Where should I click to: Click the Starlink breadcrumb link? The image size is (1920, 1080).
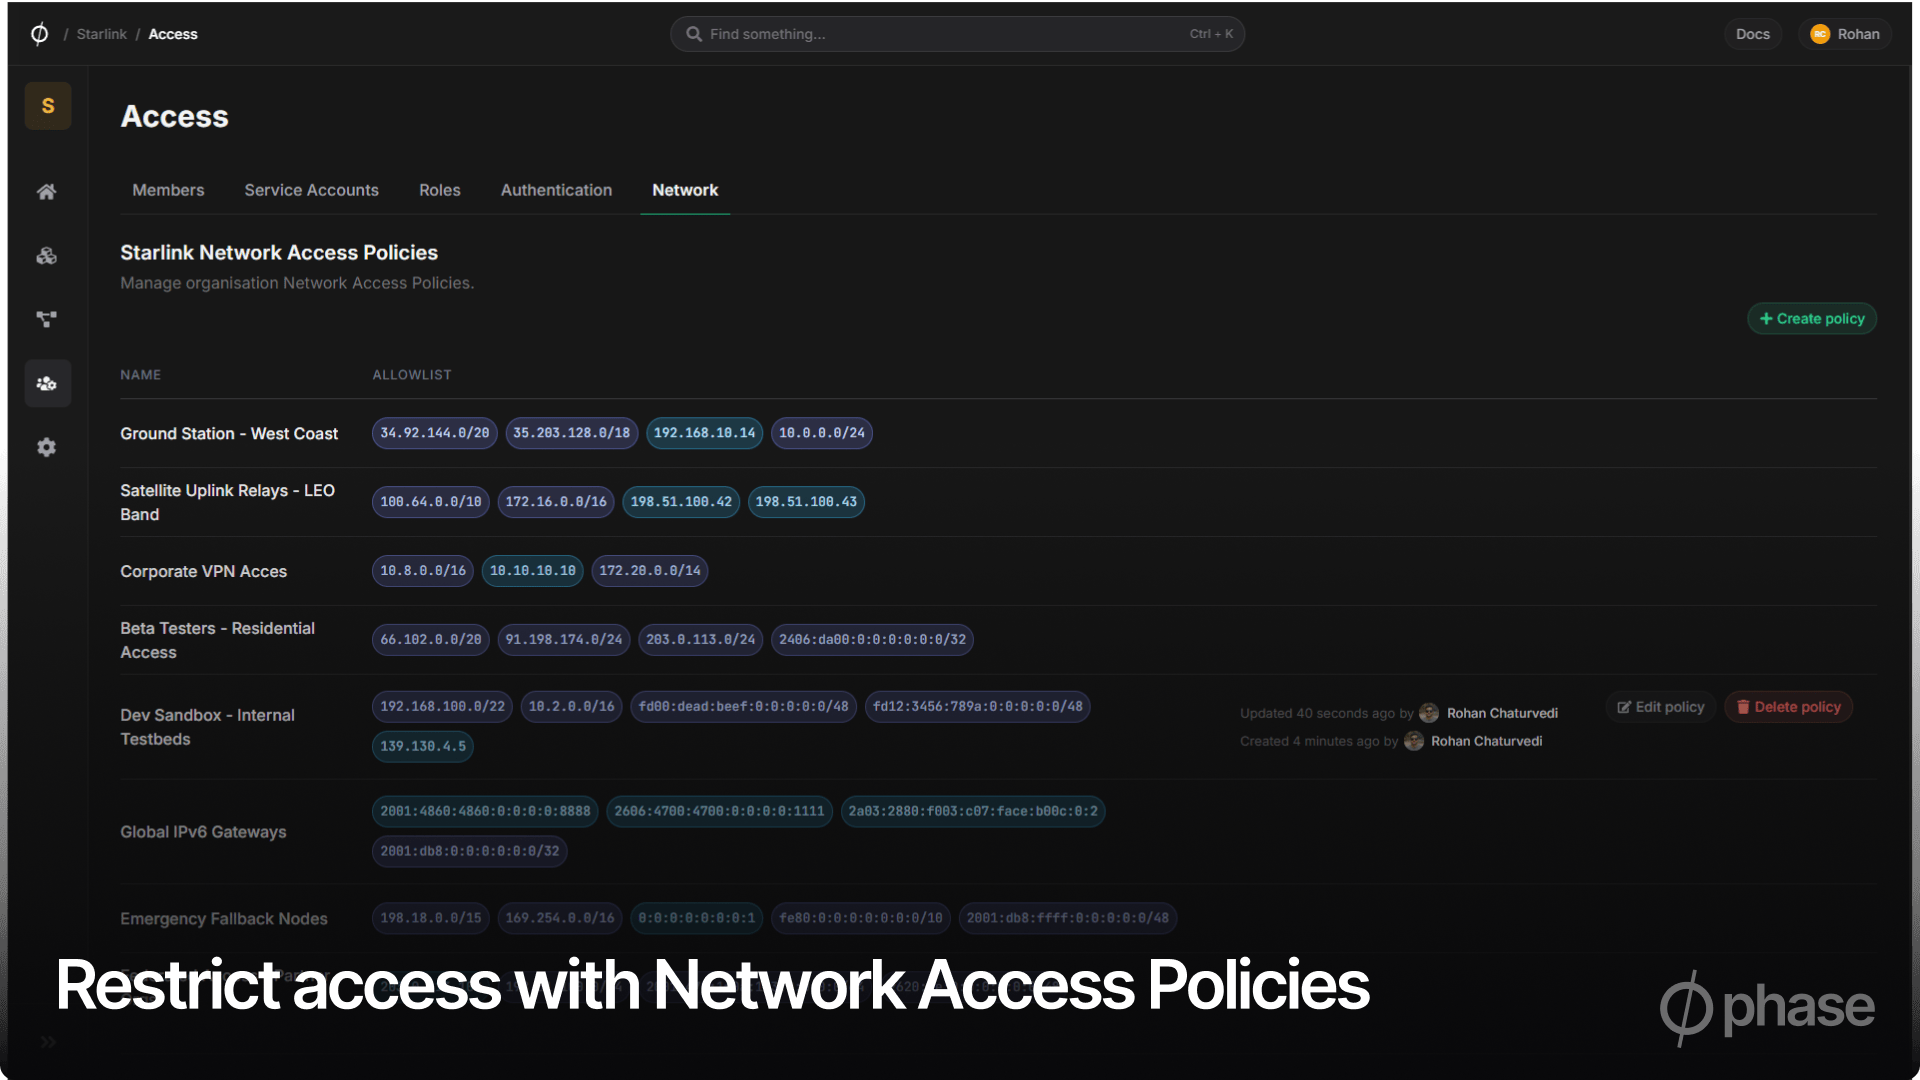[102, 34]
